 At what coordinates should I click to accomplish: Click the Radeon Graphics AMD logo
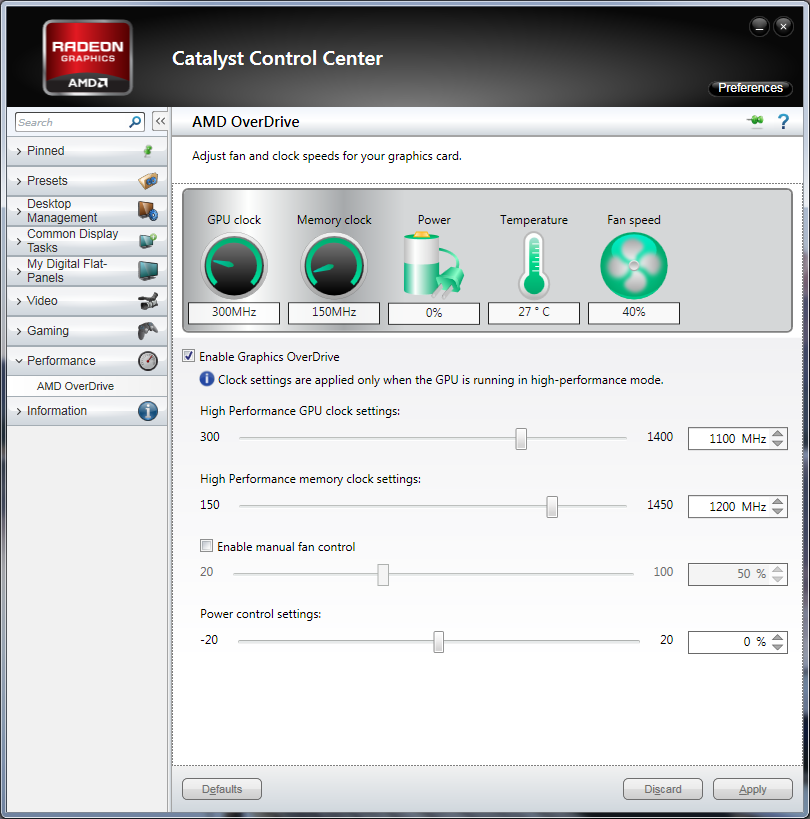click(87, 57)
